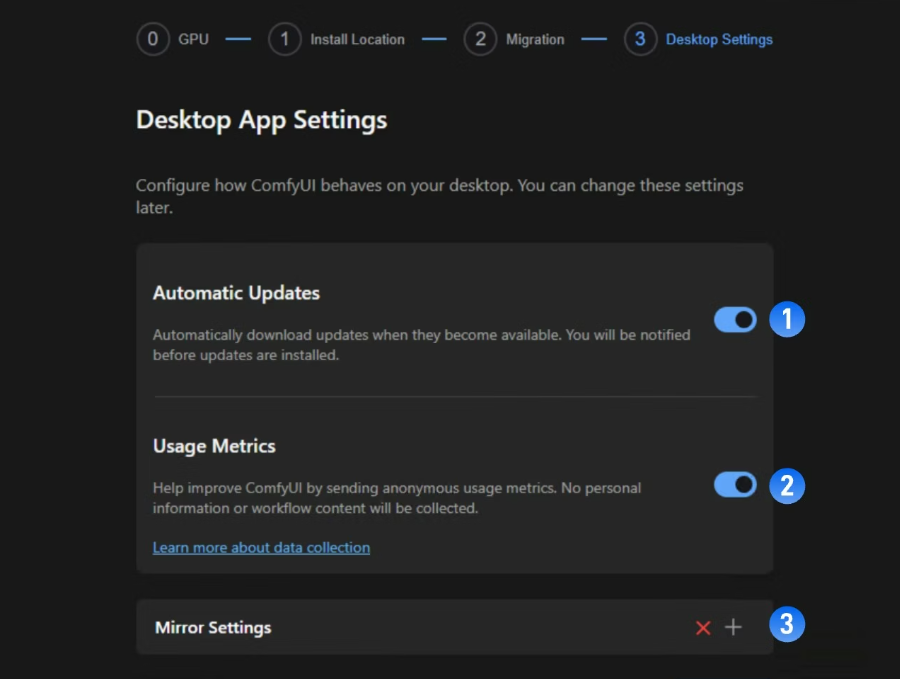Click the Usage Metrics heading
Image resolution: width=900 pixels, height=679 pixels.
coord(214,446)
